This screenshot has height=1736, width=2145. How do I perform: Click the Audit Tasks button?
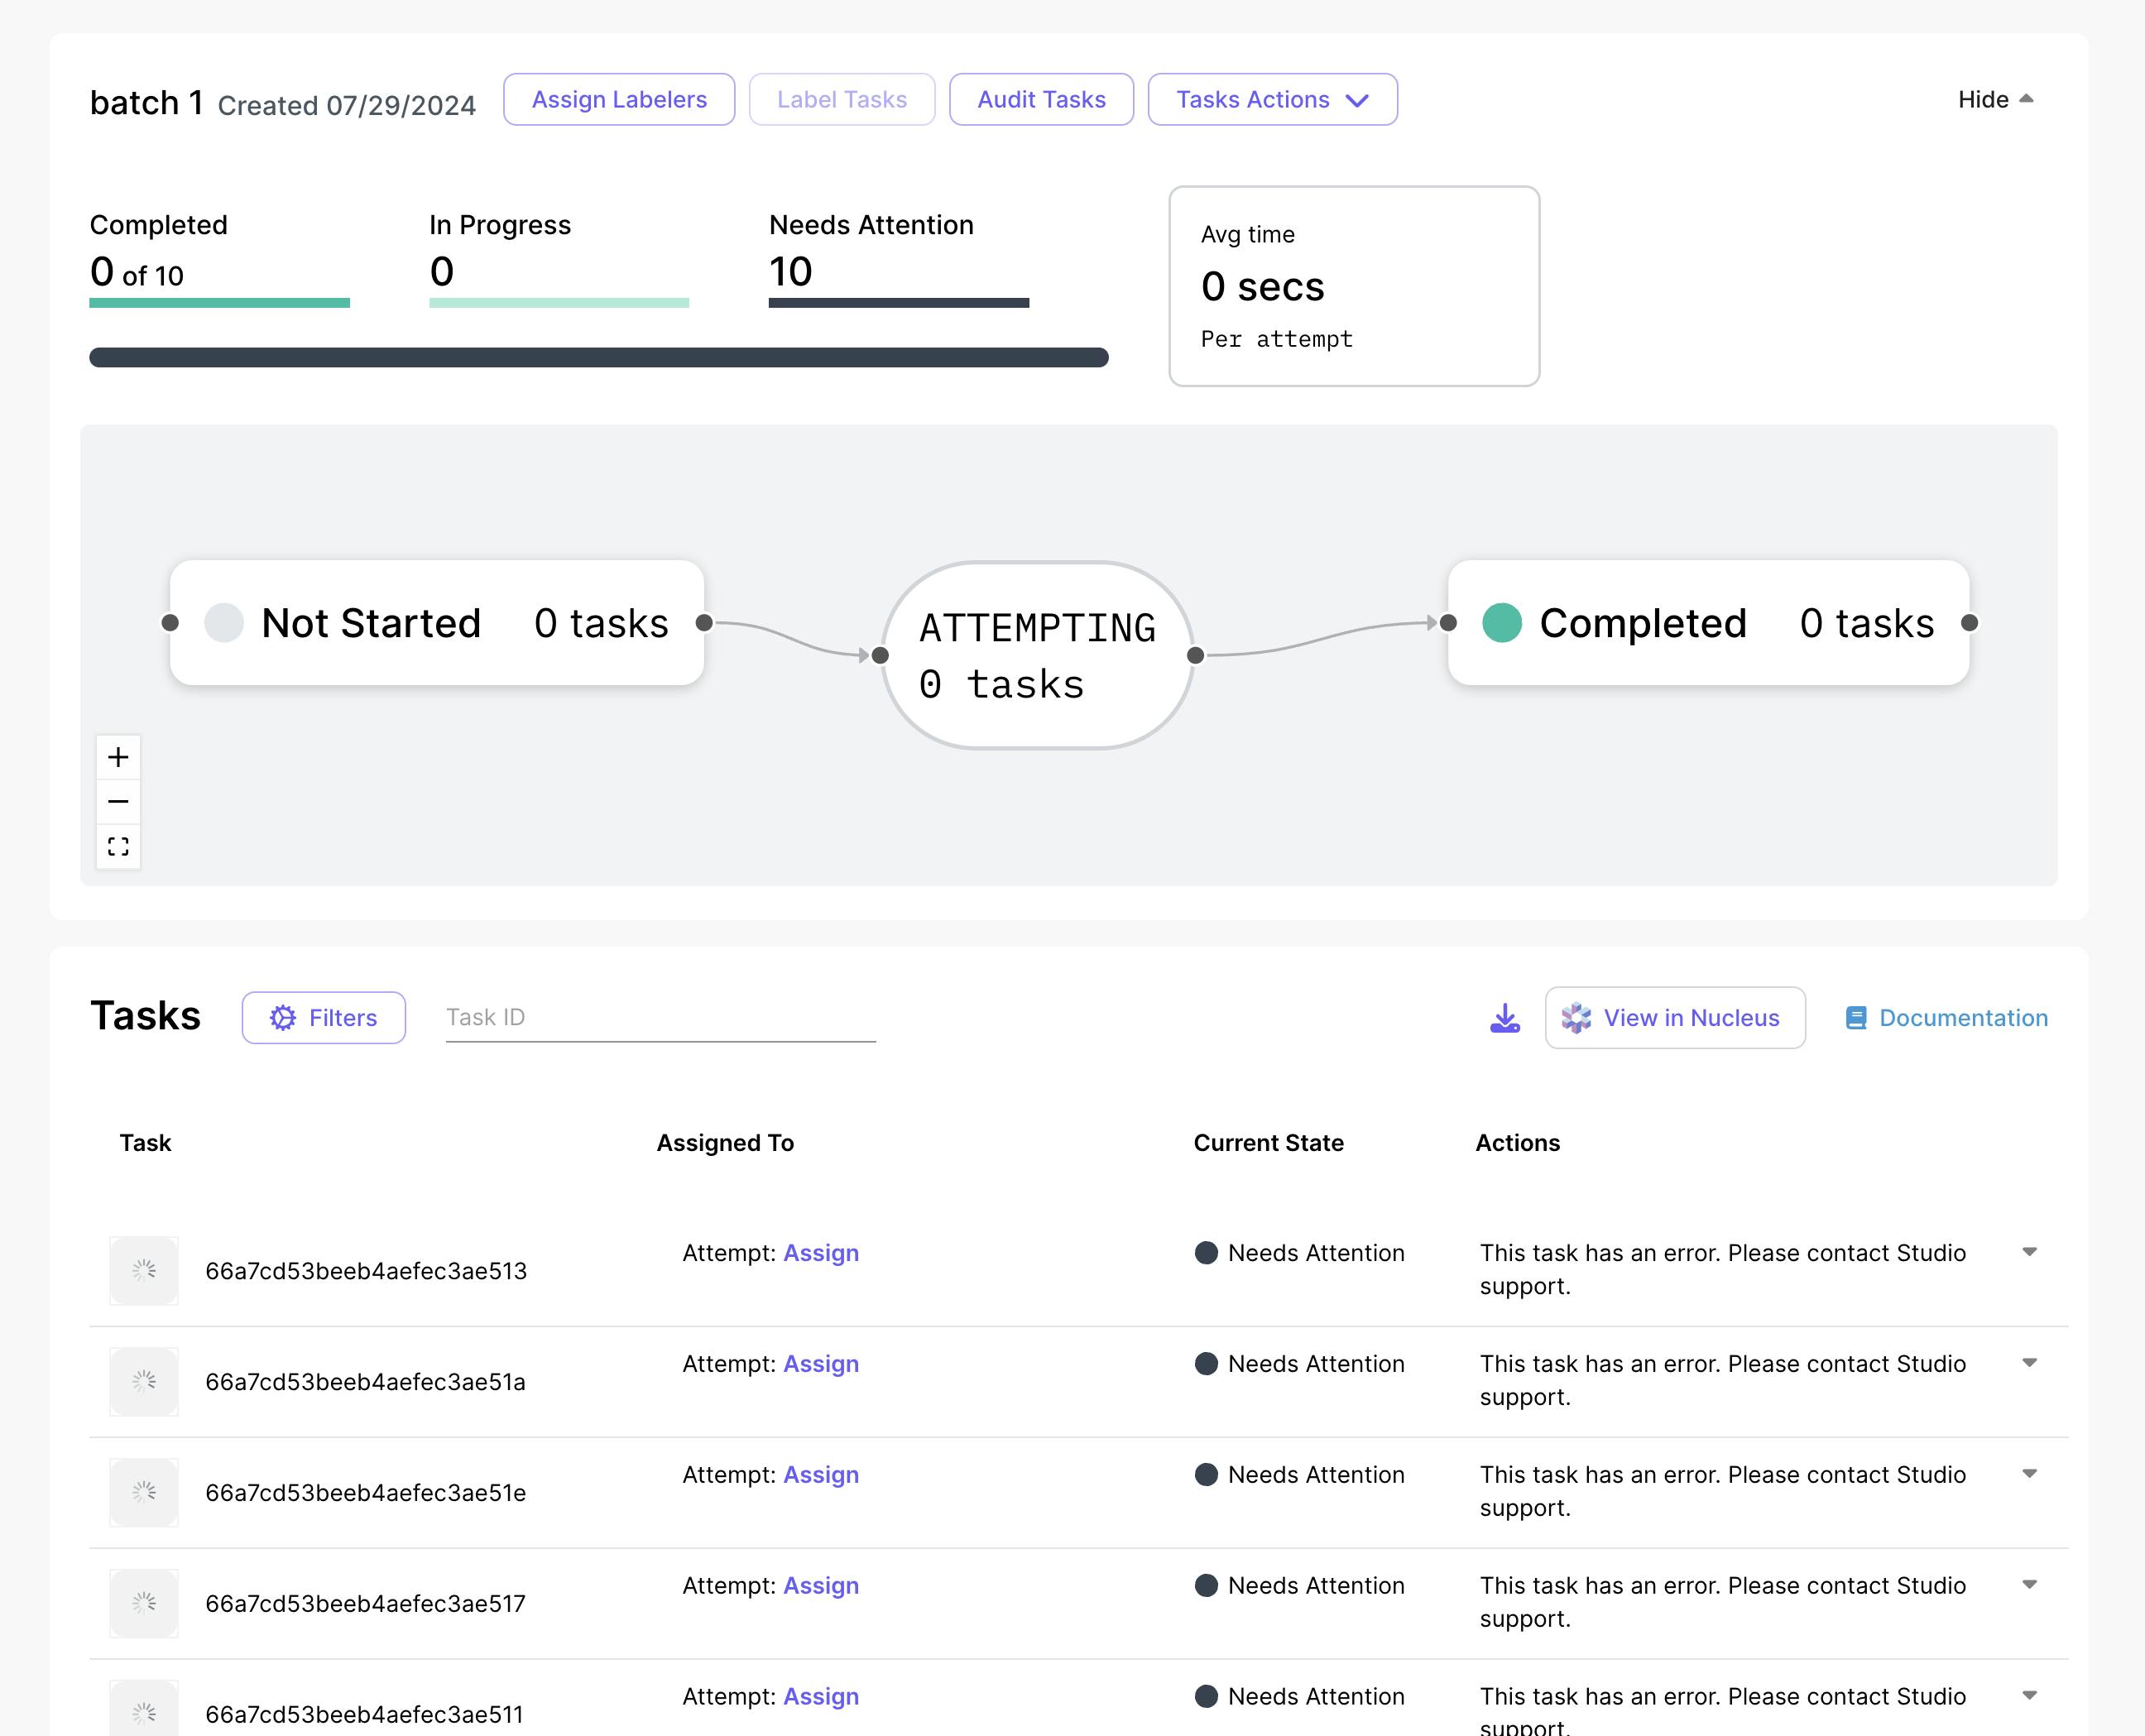coord(1041,100)
